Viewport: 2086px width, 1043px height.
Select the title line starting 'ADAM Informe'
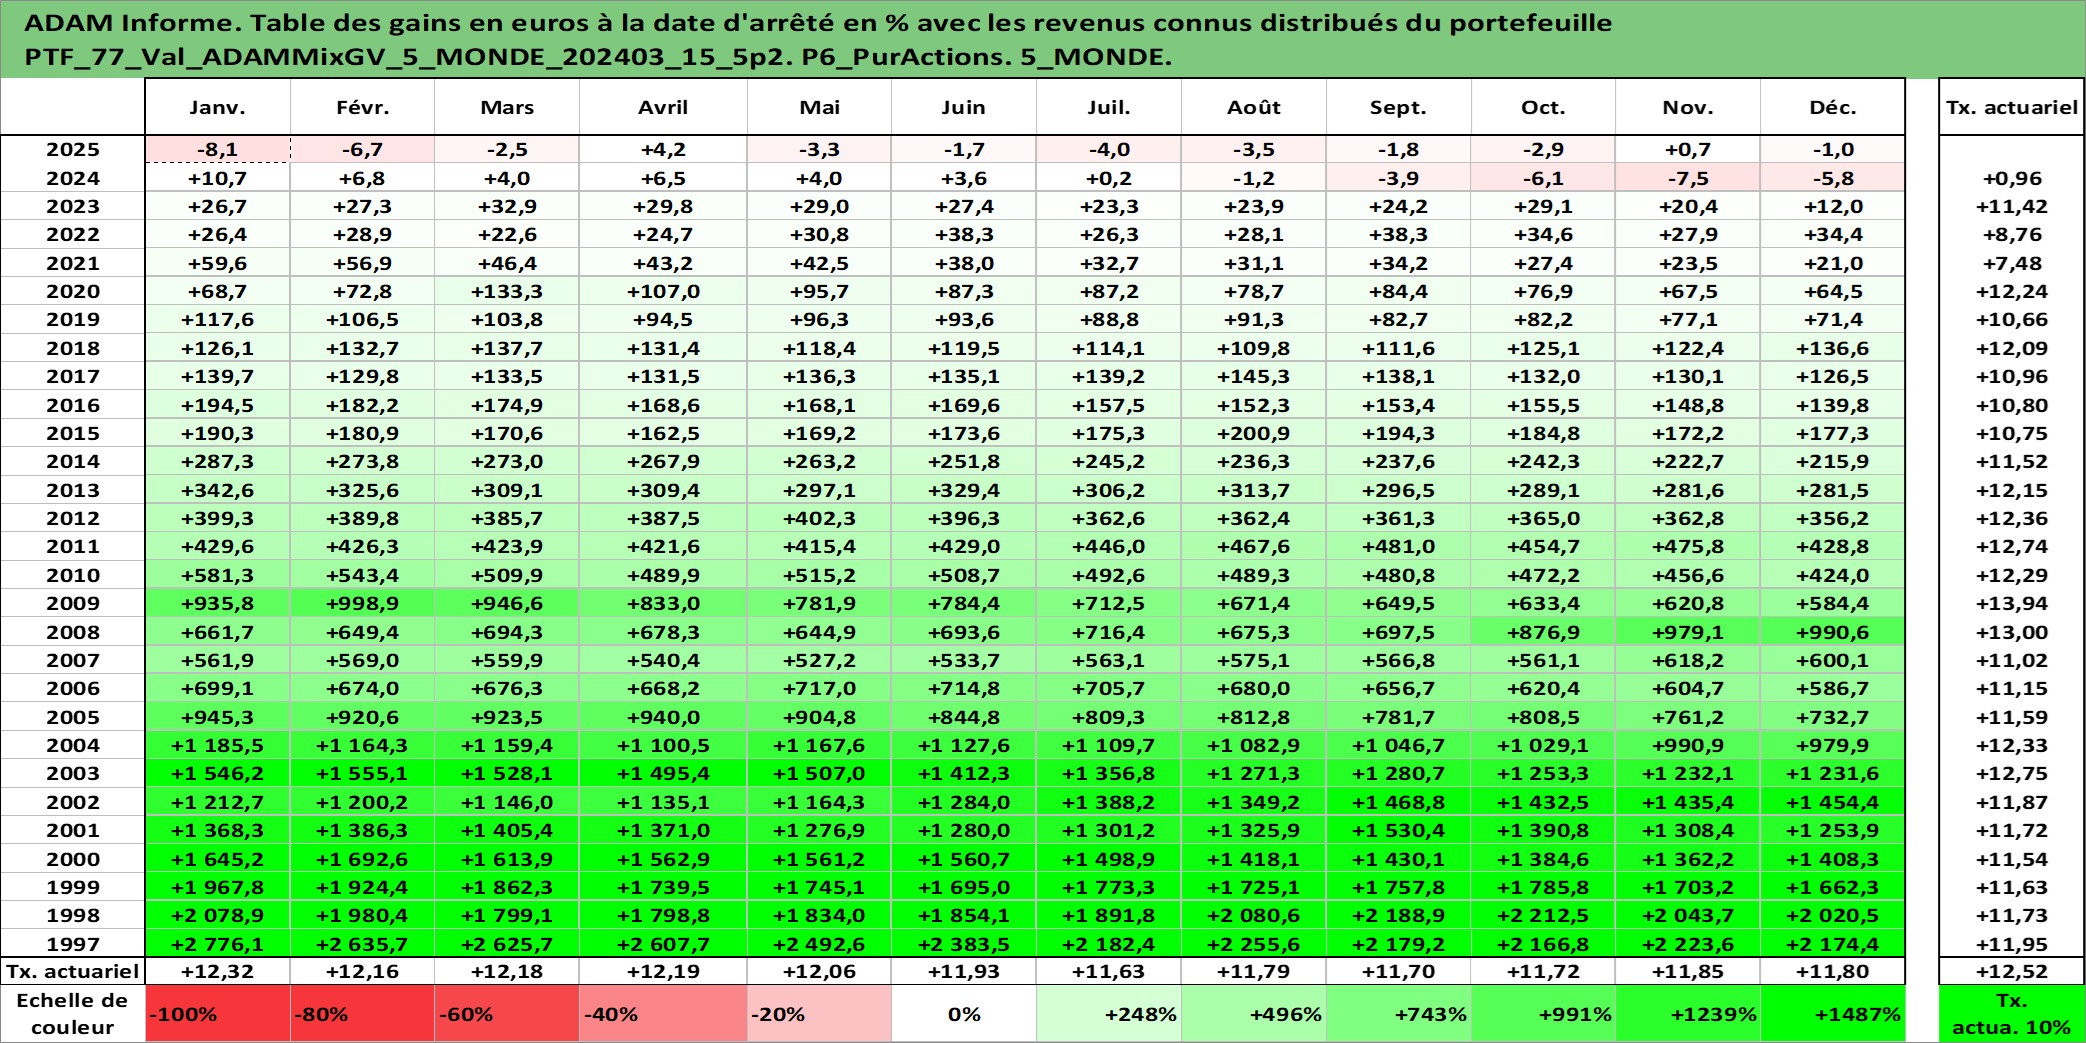pos(818,23)
